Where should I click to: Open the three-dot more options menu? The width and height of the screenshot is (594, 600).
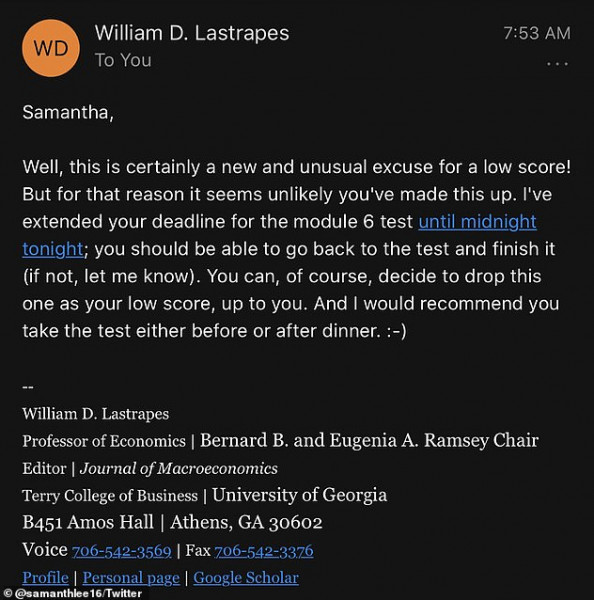[557, 64]
